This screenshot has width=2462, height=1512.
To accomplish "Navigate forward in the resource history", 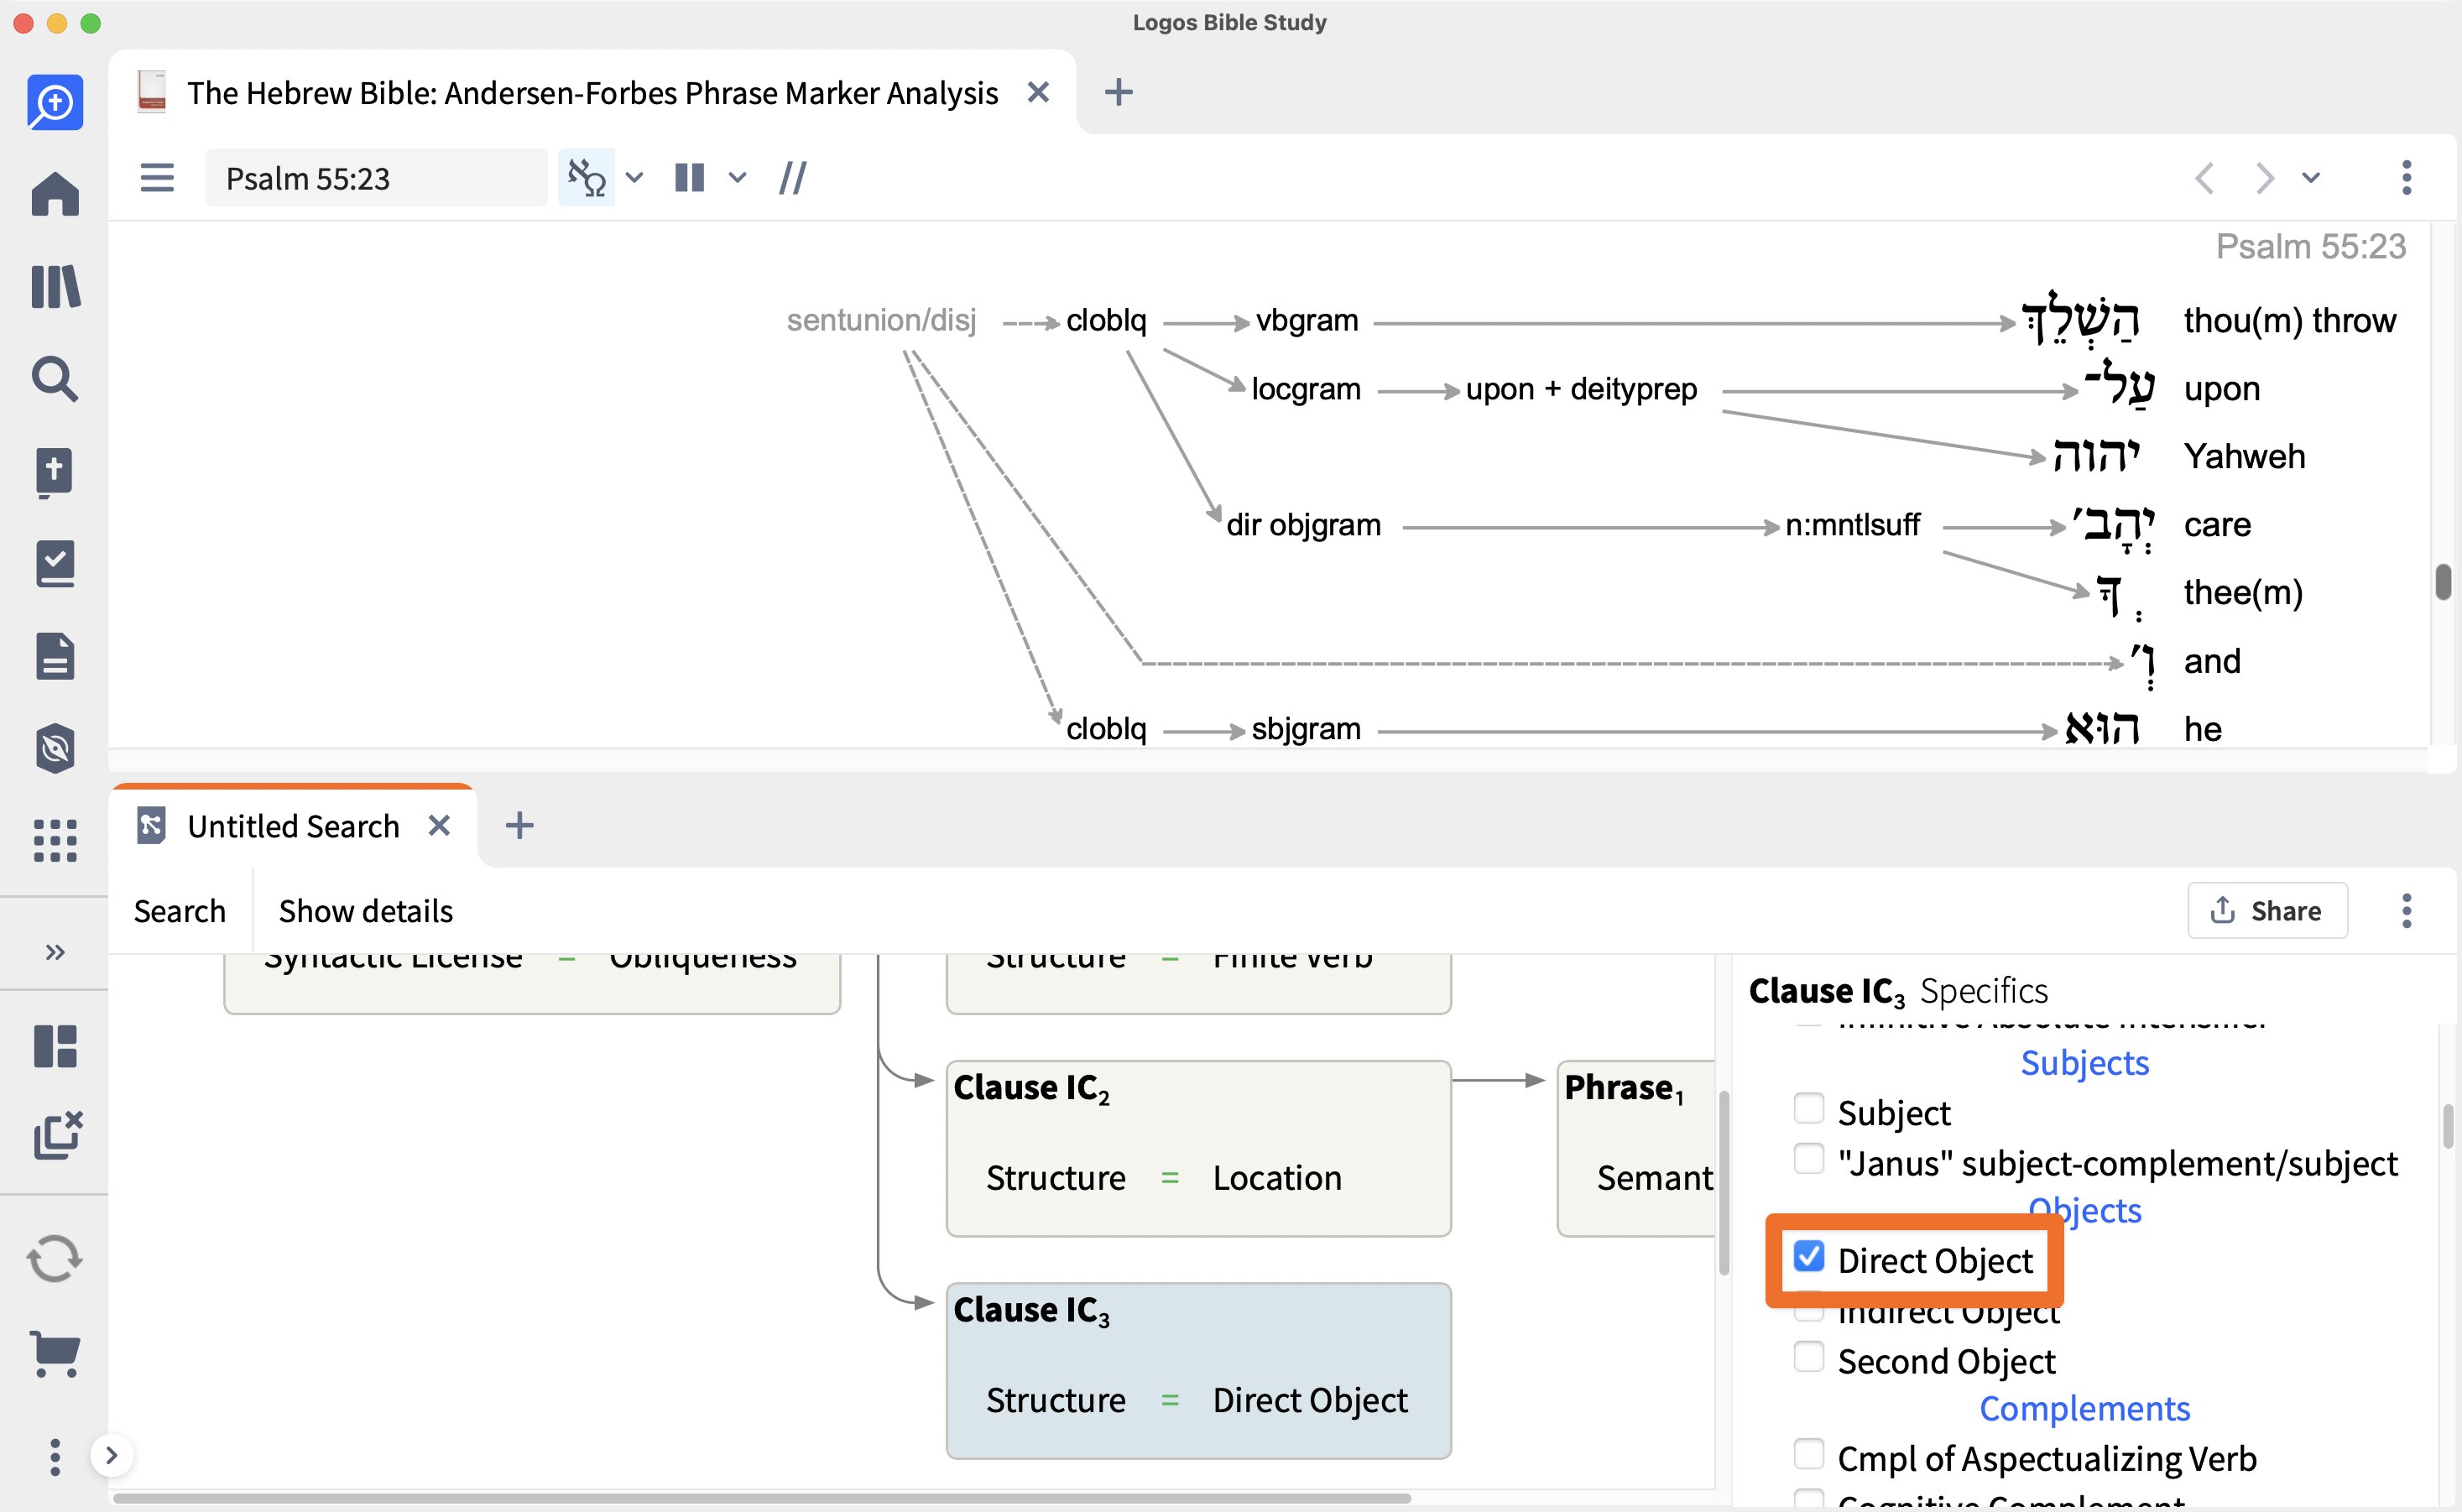I will tap(2264, 178).
